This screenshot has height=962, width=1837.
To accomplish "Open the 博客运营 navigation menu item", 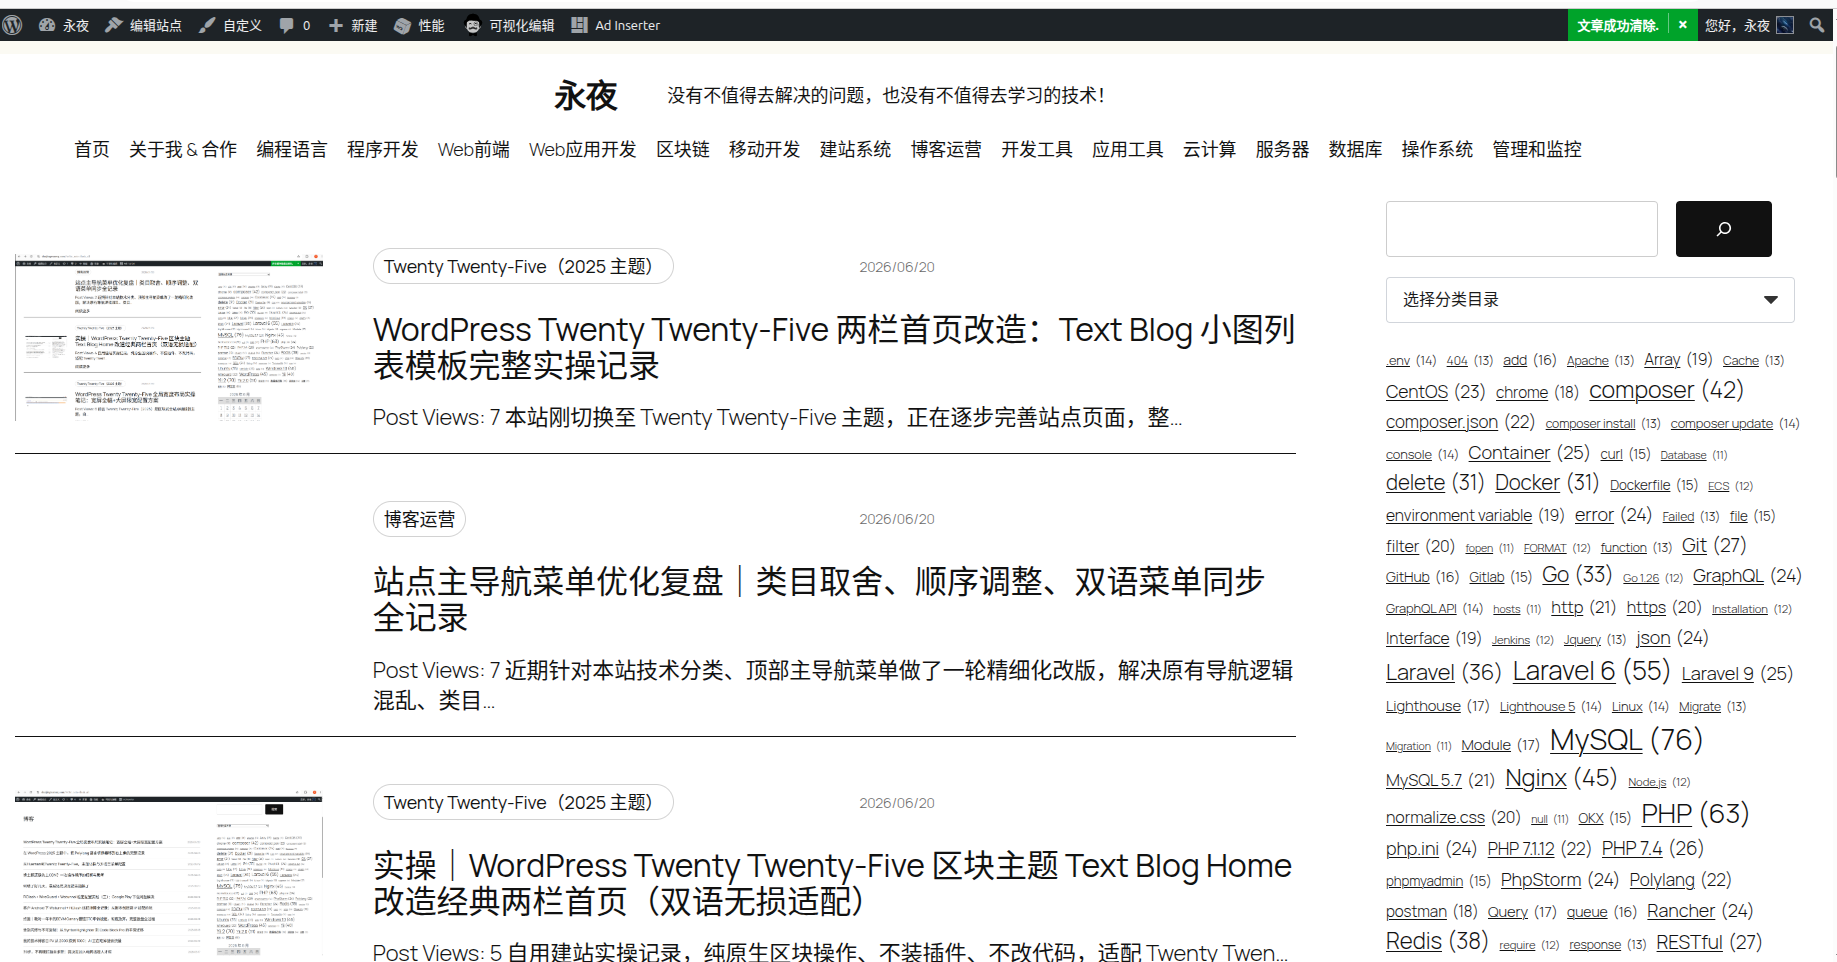I will 947,150.
